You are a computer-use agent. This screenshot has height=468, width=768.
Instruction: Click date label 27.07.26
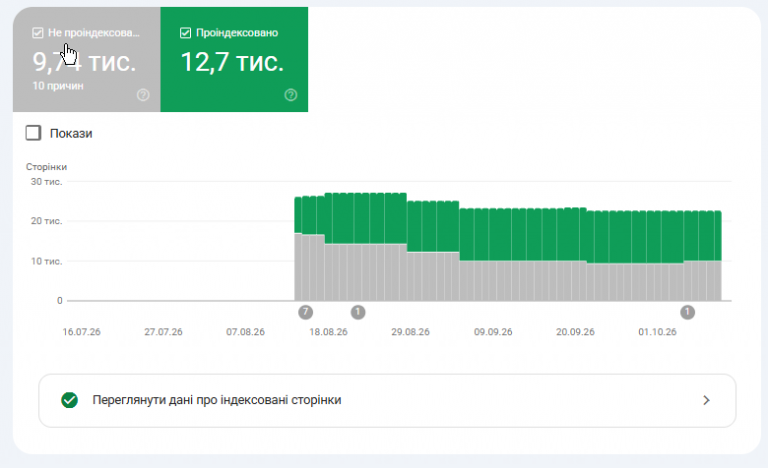[x=163, y=332]
